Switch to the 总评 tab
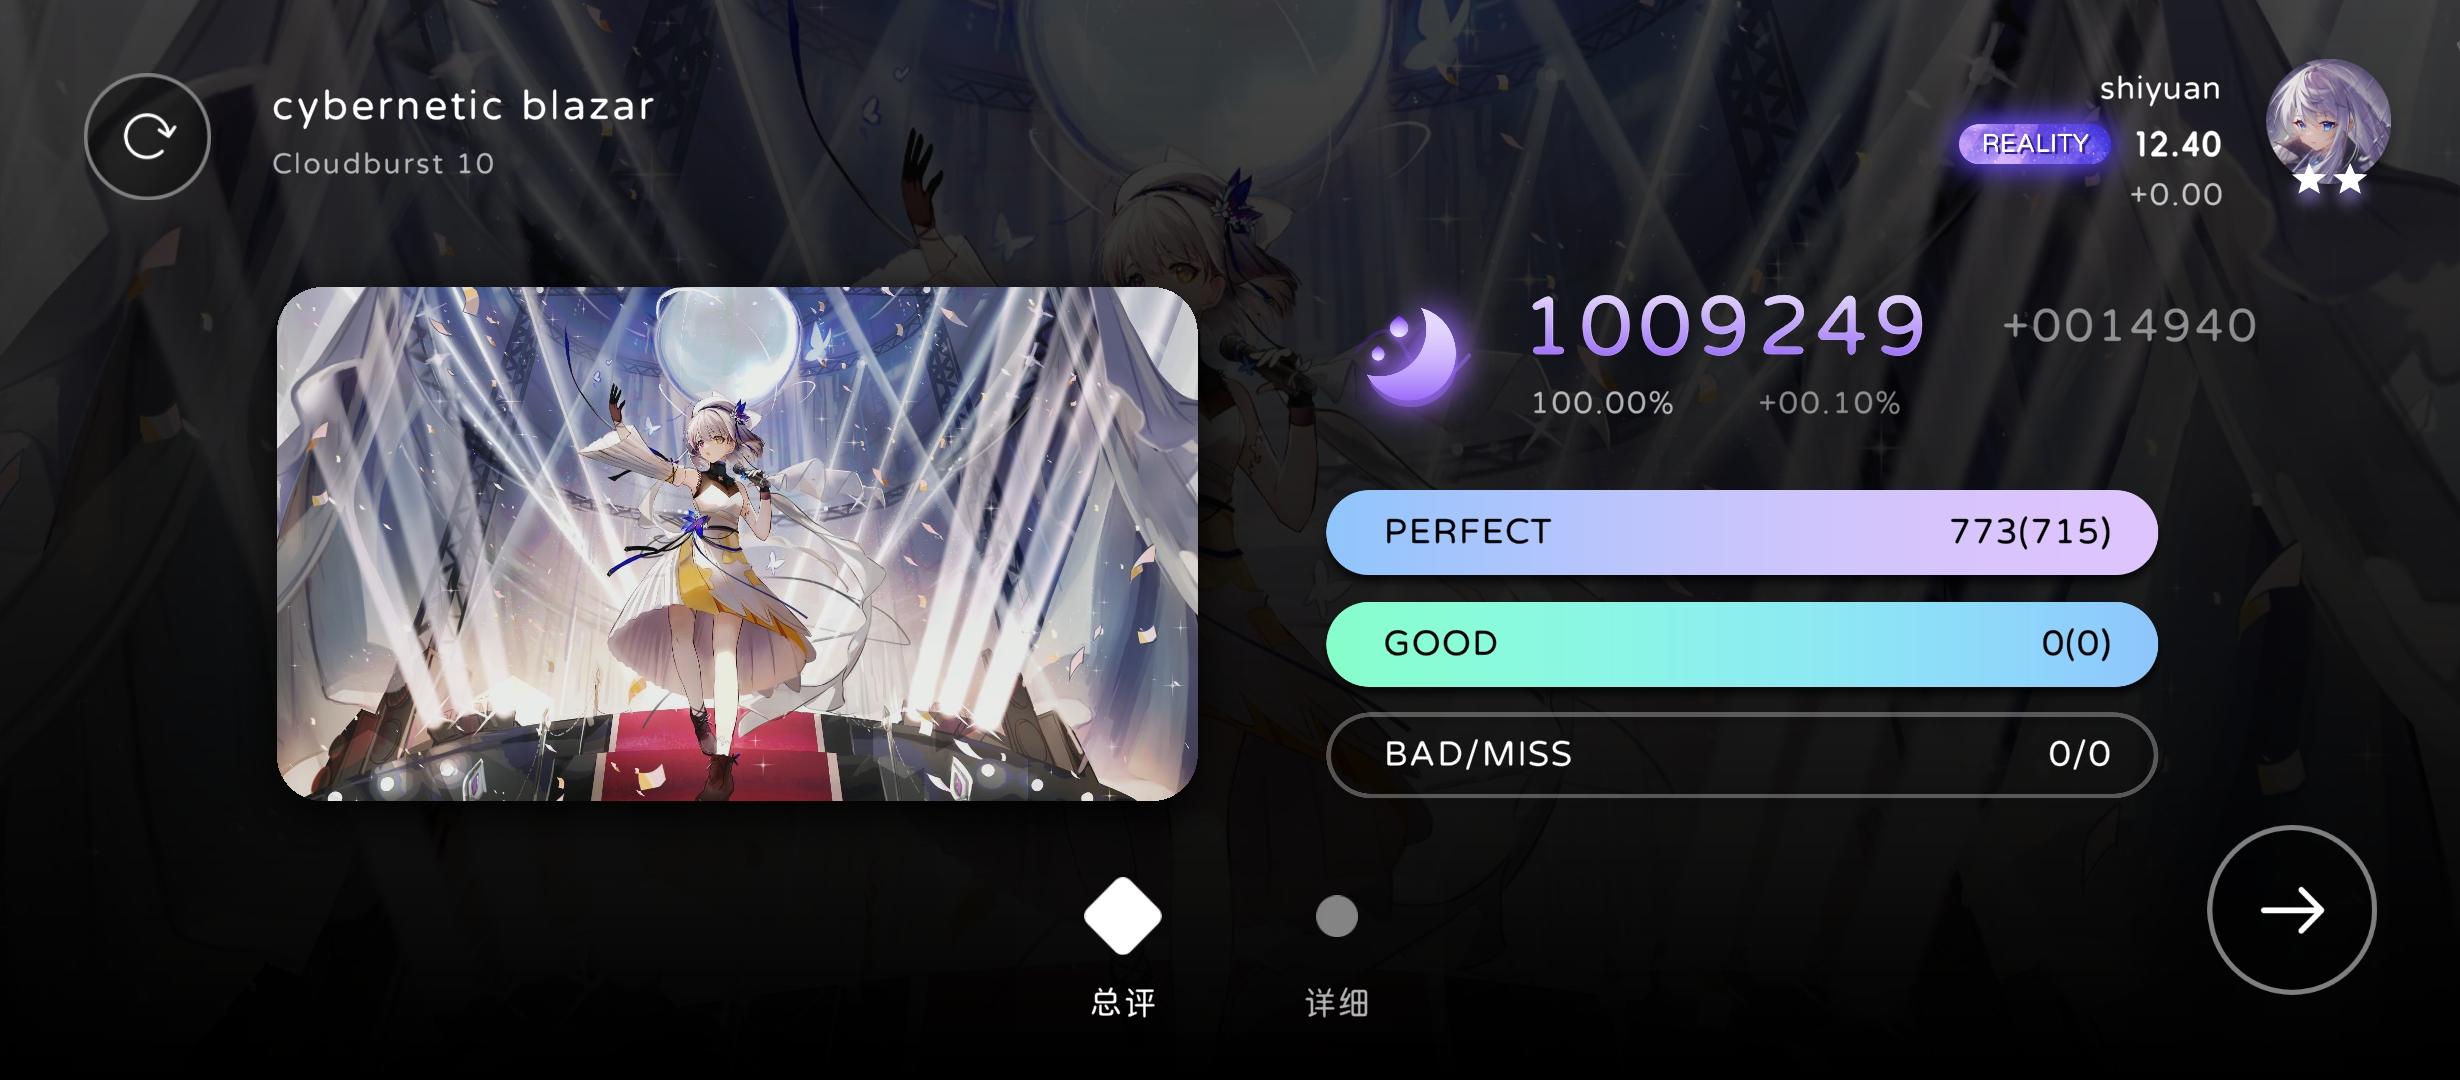 point(1122,1002)
